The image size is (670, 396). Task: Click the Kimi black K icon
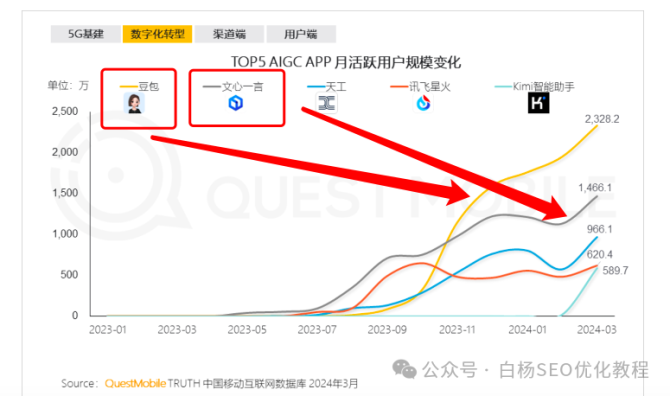pos(538,103)
